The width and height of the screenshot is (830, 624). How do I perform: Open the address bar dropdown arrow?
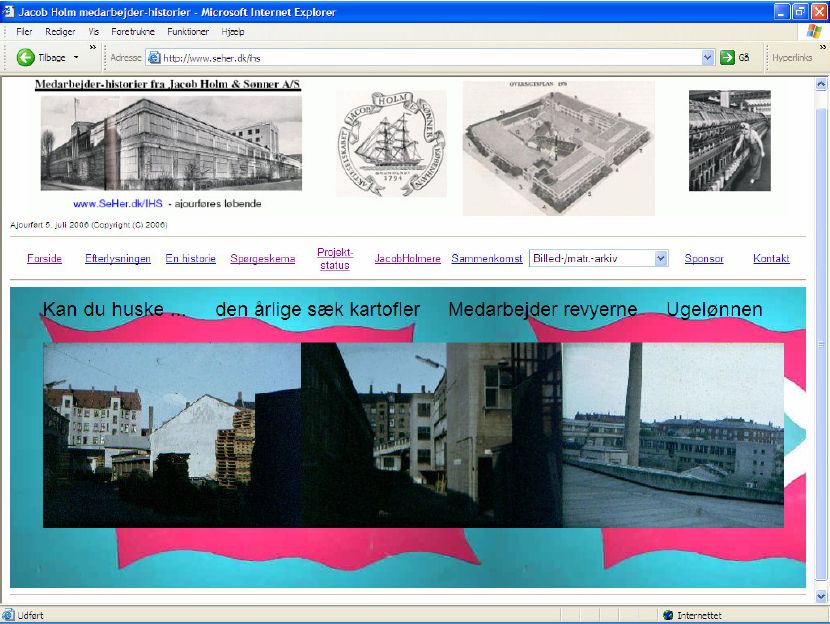pyautogui.click(x=708, y=58)
